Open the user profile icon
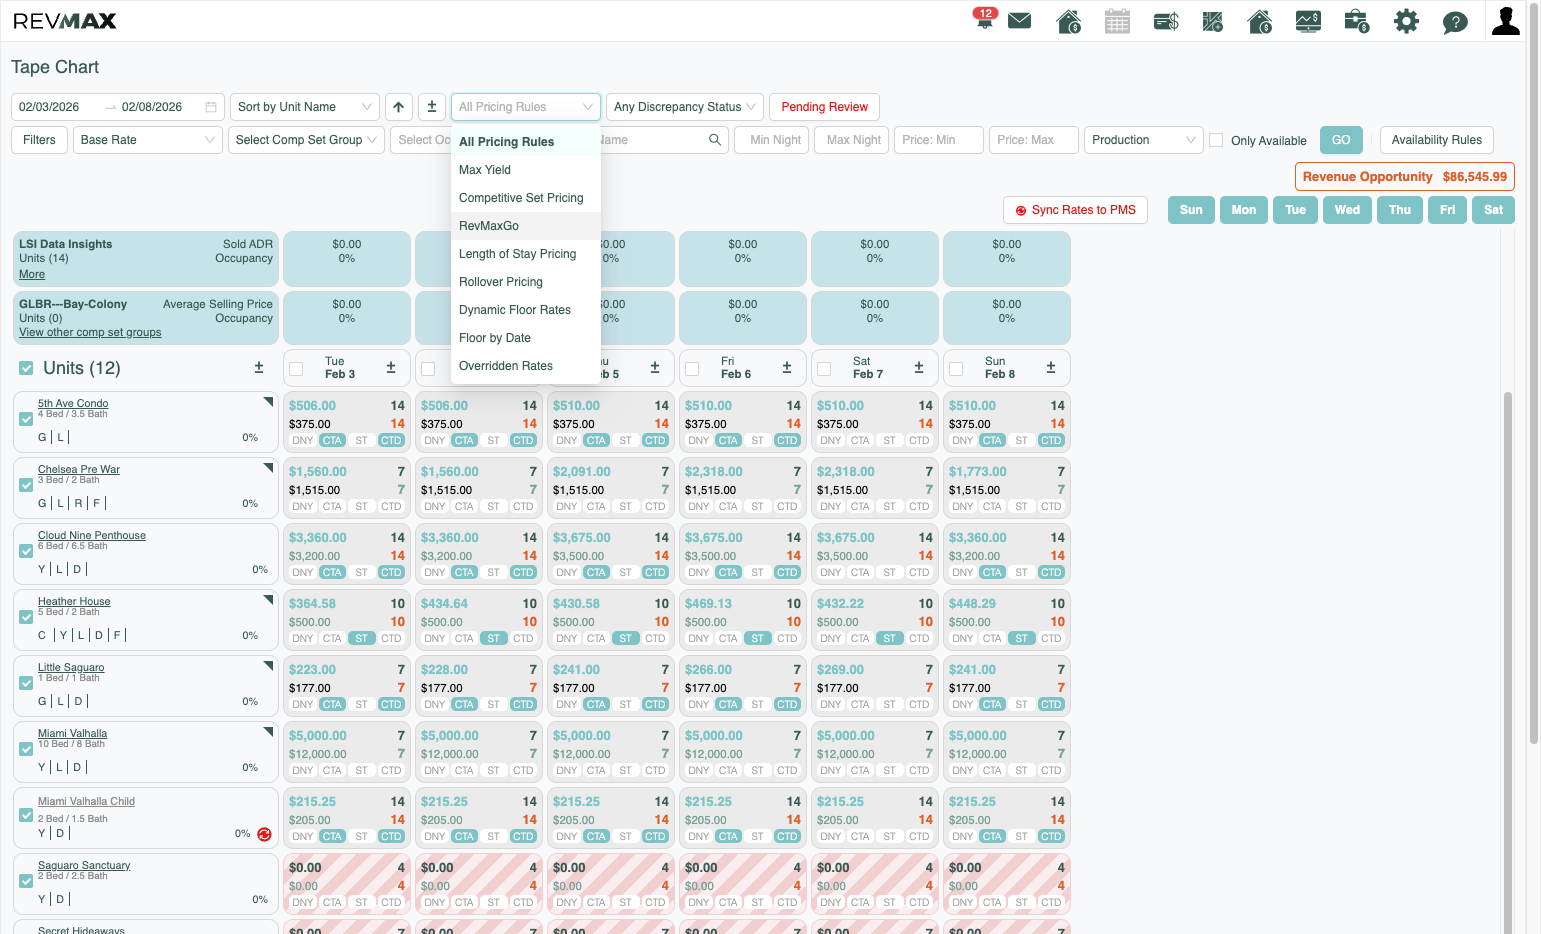The width and height of the screenshot is (1541, 934). click(1505, 21)
